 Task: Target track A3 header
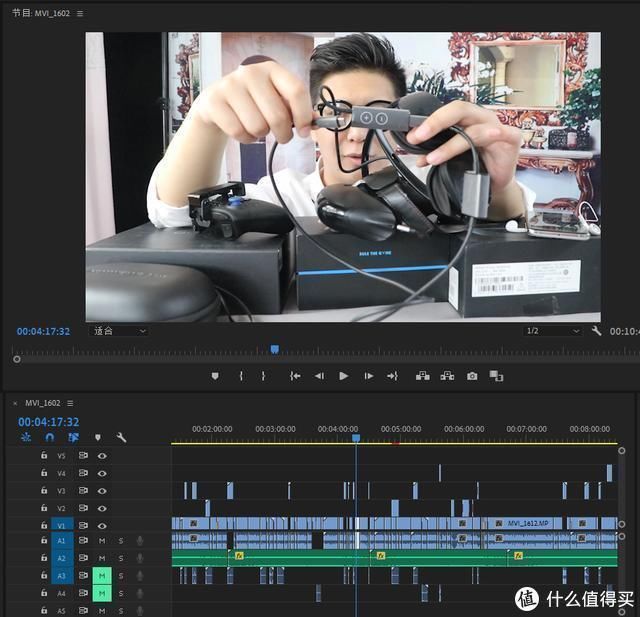pyautogui.click(x=62, y=576)
